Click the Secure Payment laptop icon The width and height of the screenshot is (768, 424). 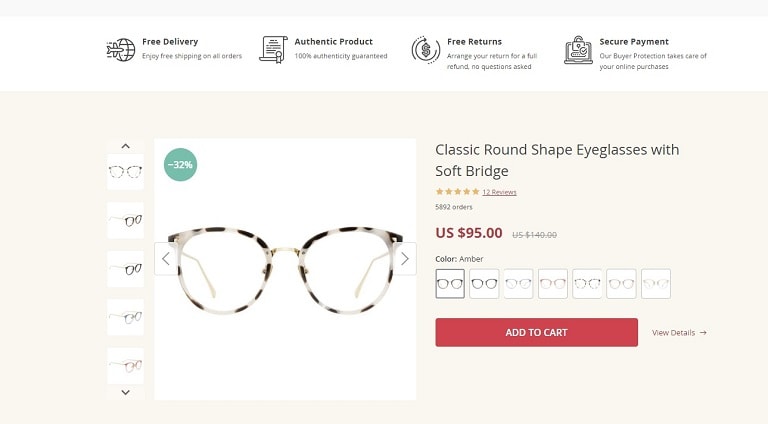coord(578,49)
